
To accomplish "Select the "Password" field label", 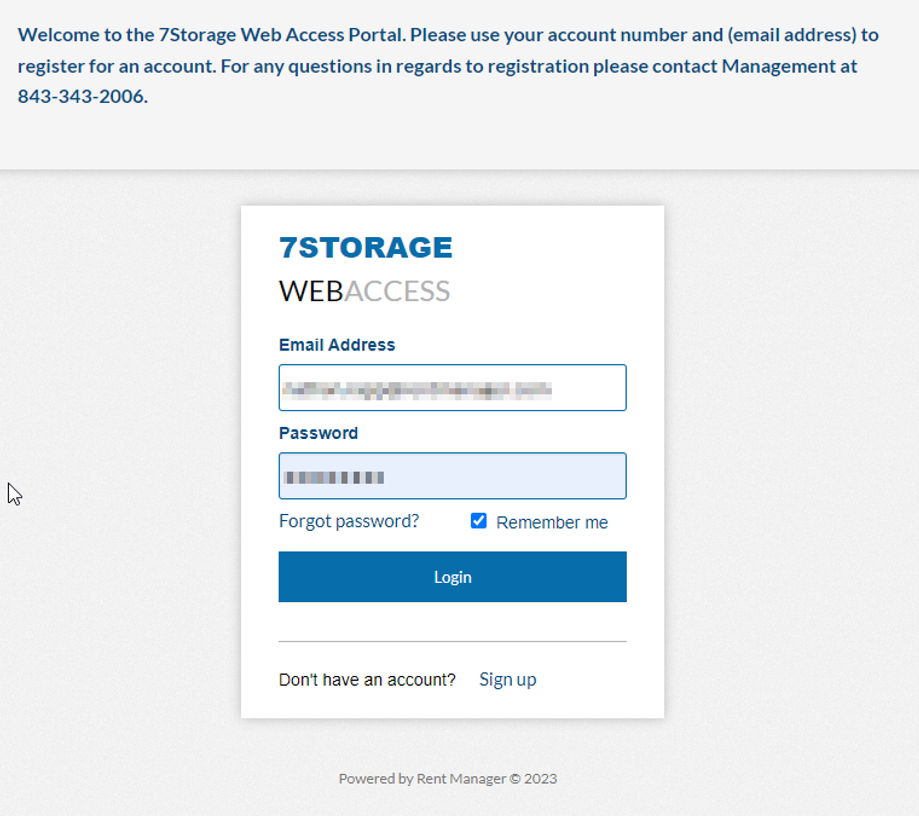I will pos(318,433).
